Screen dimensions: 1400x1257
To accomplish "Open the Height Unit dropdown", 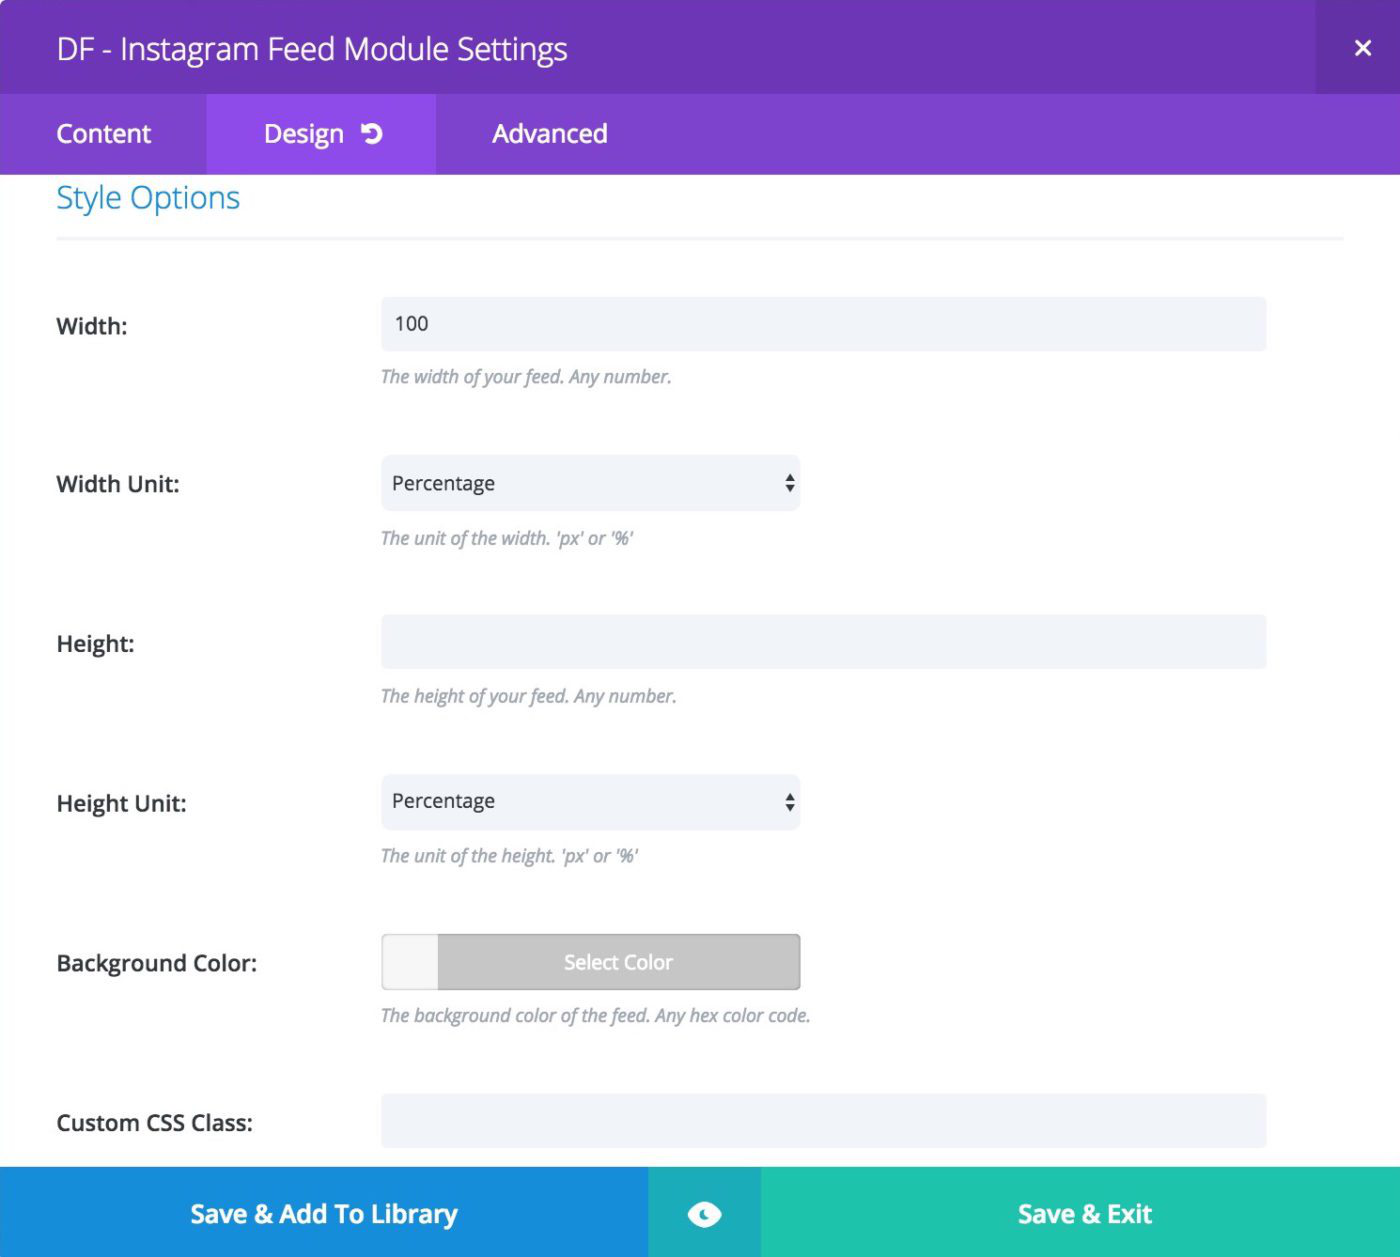I will tap(590, 802).
